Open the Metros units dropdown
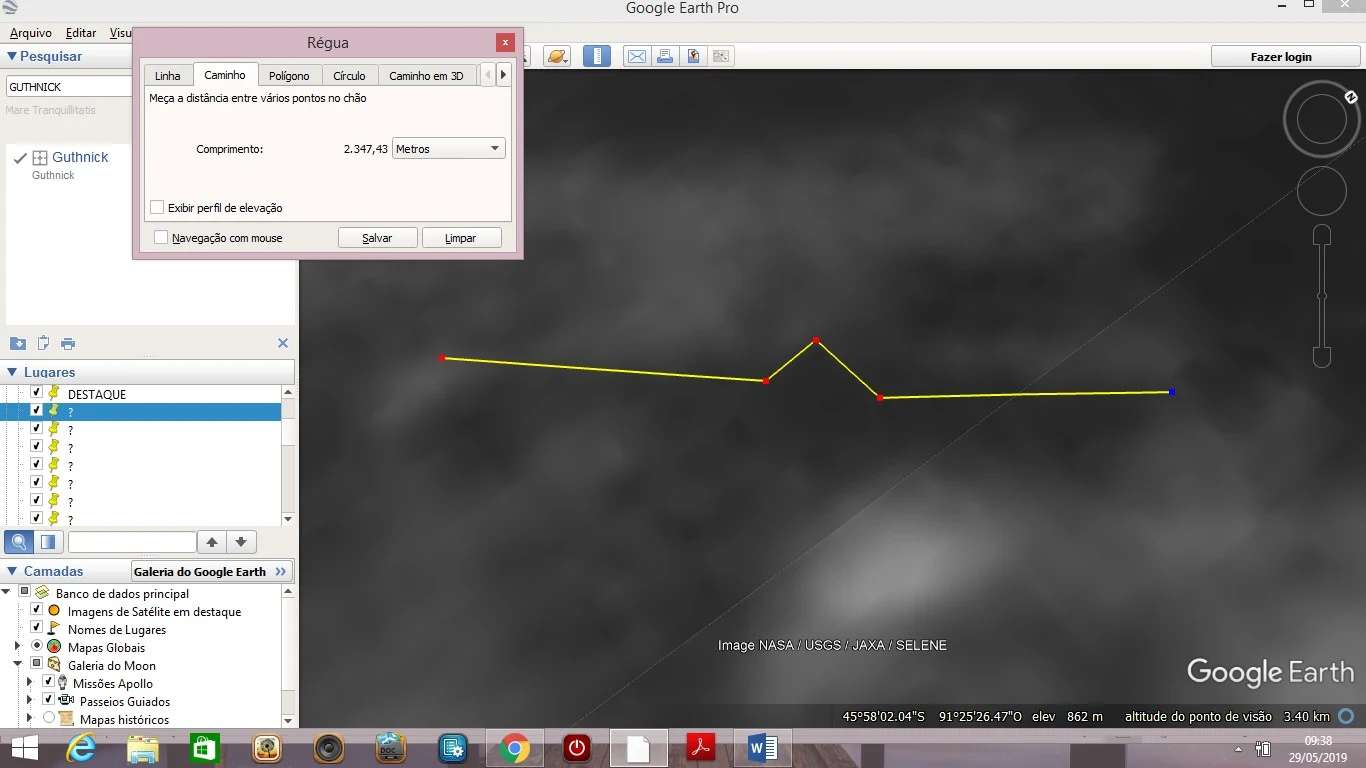Viewport: 1366px width, 768px height. tap(449, 149)
